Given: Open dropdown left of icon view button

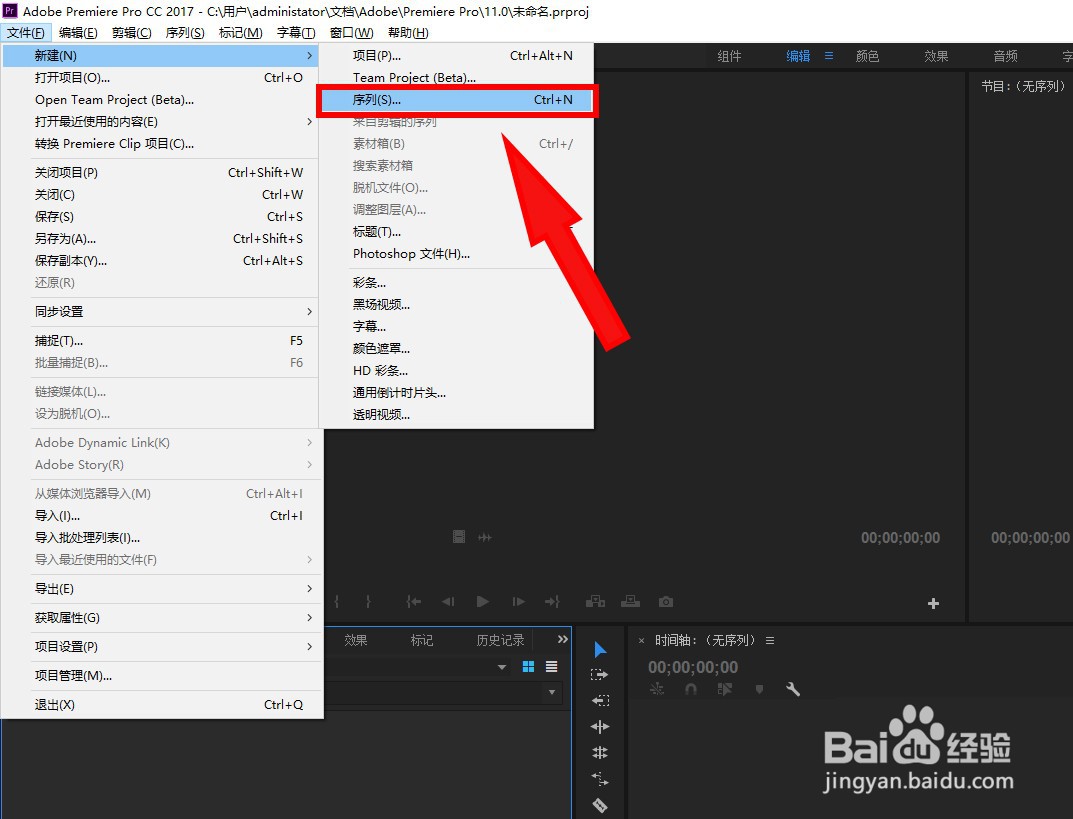Looking at the screenshot, I should click(x=502, y=667).
